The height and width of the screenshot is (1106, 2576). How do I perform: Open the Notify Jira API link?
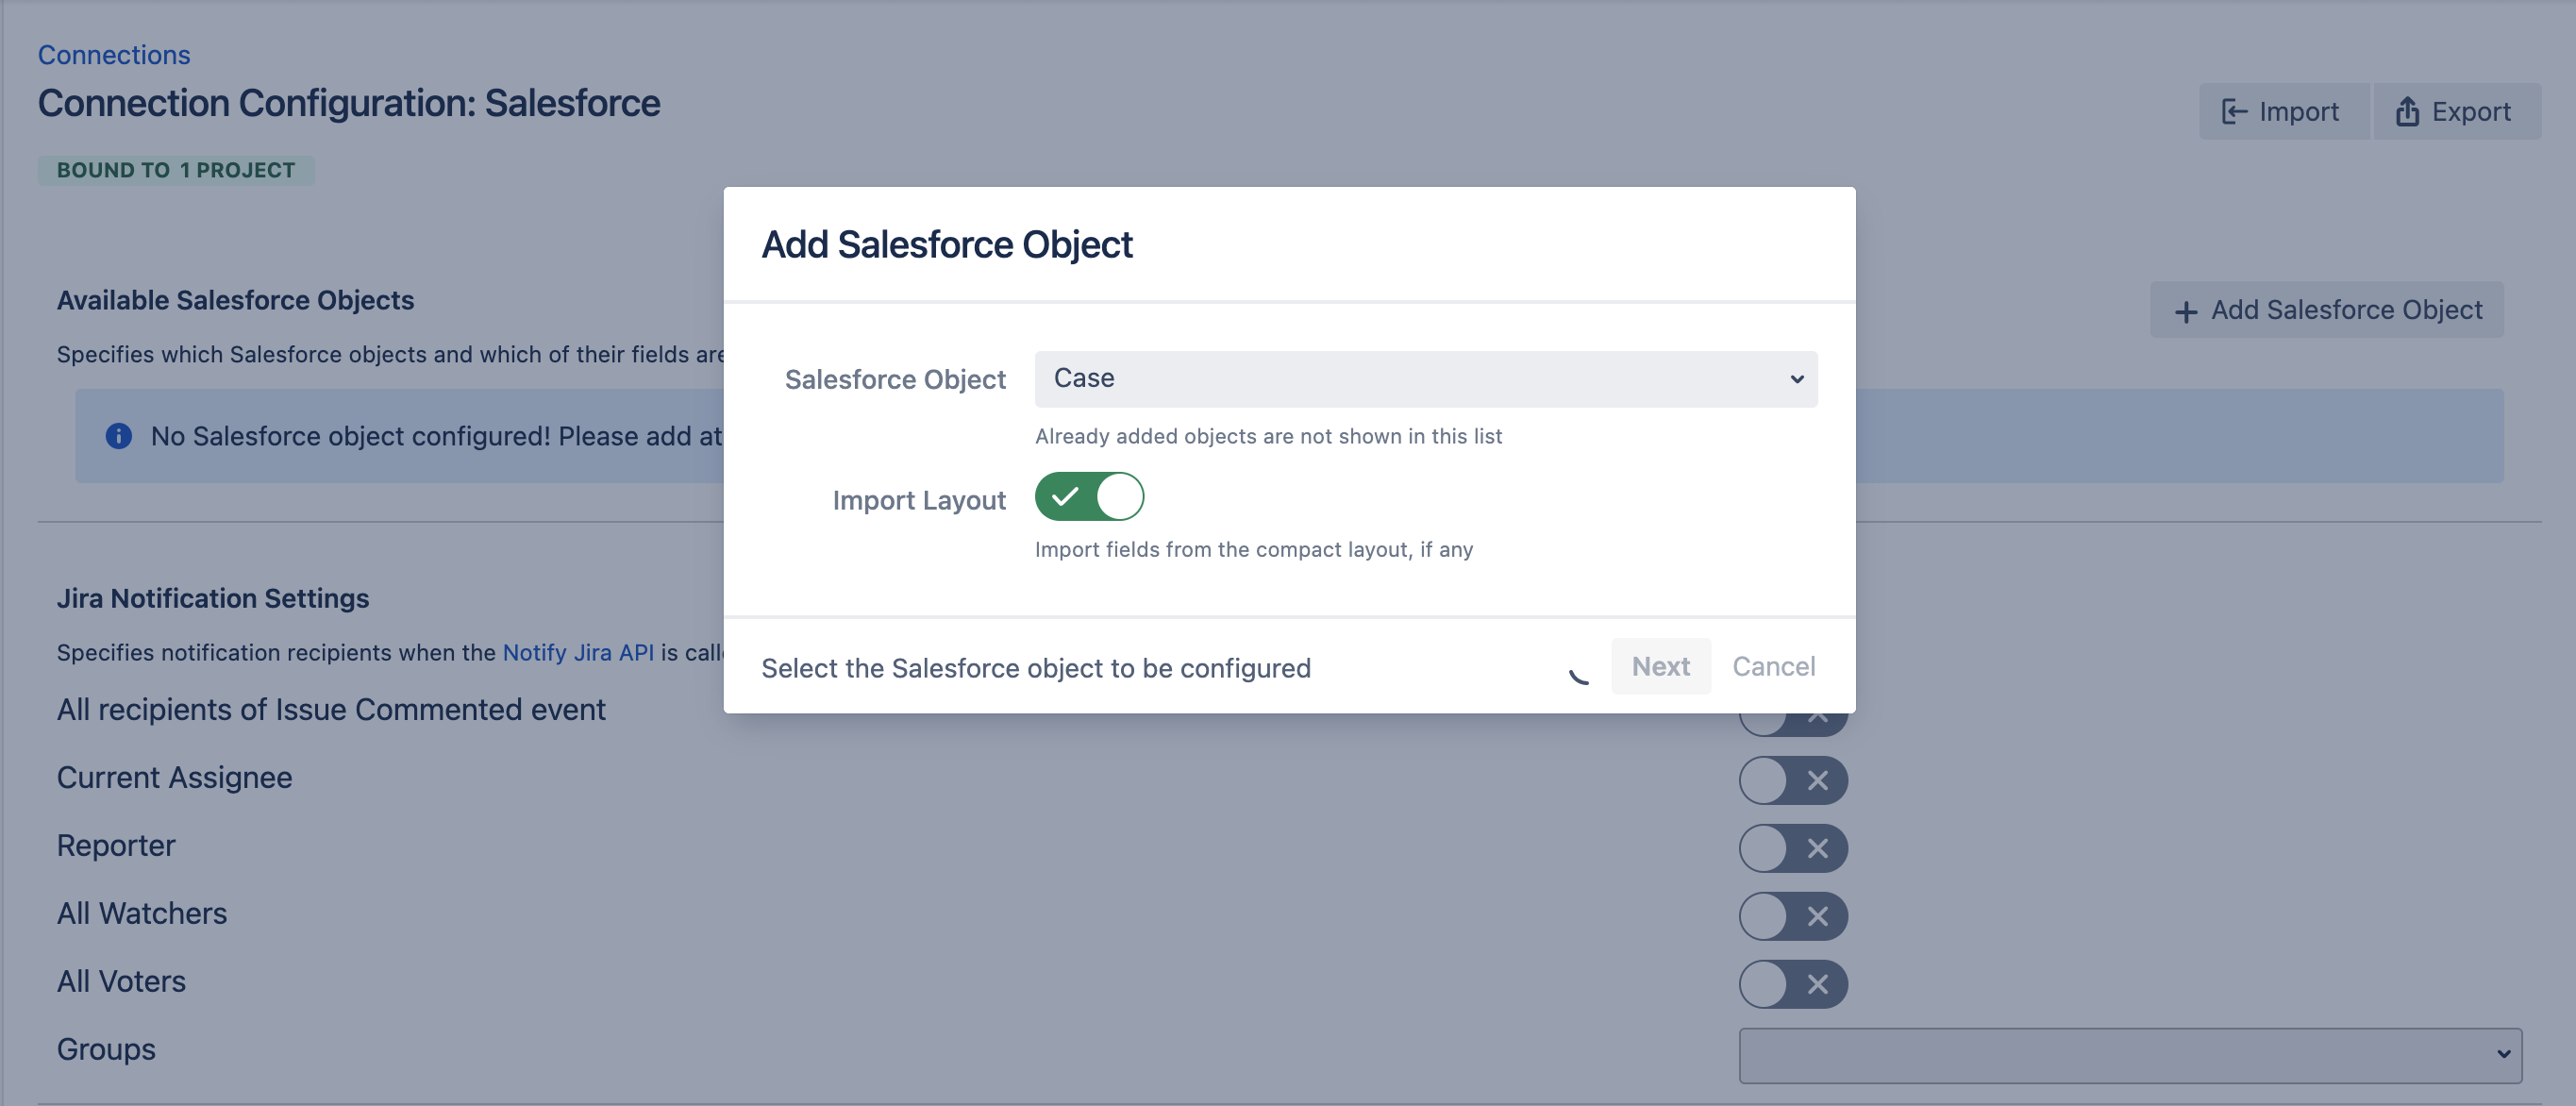578,652
